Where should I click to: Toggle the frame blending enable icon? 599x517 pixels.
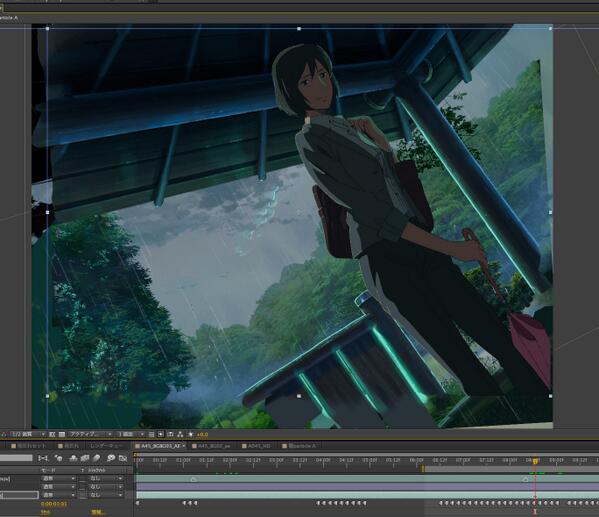click(85, 458)
